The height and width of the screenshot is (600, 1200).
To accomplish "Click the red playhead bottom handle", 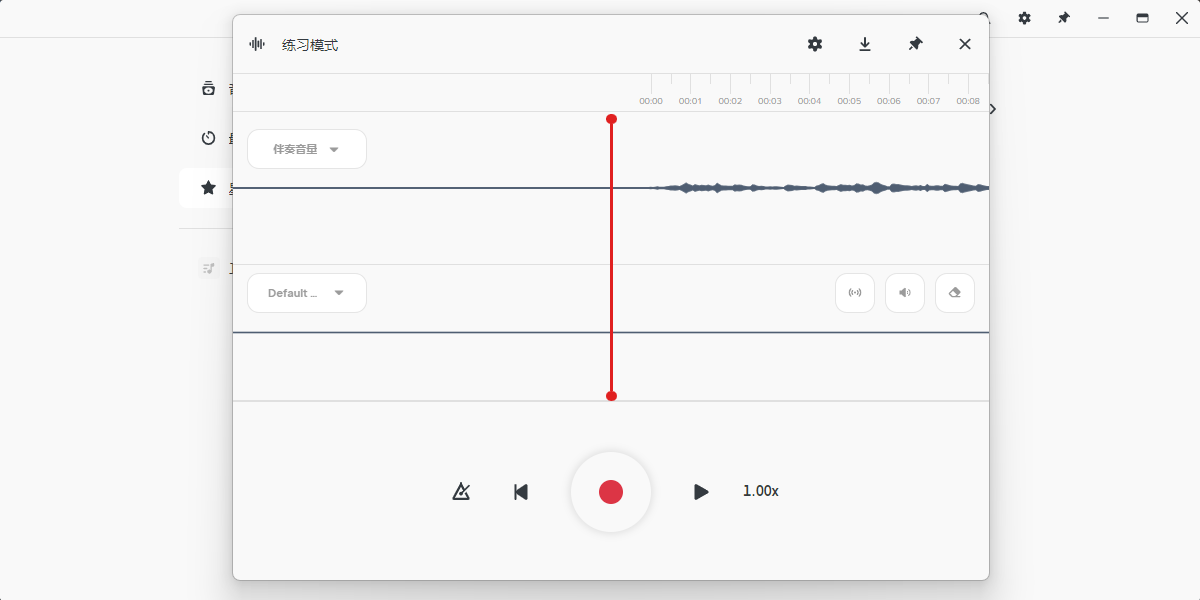I will (611, 396).
